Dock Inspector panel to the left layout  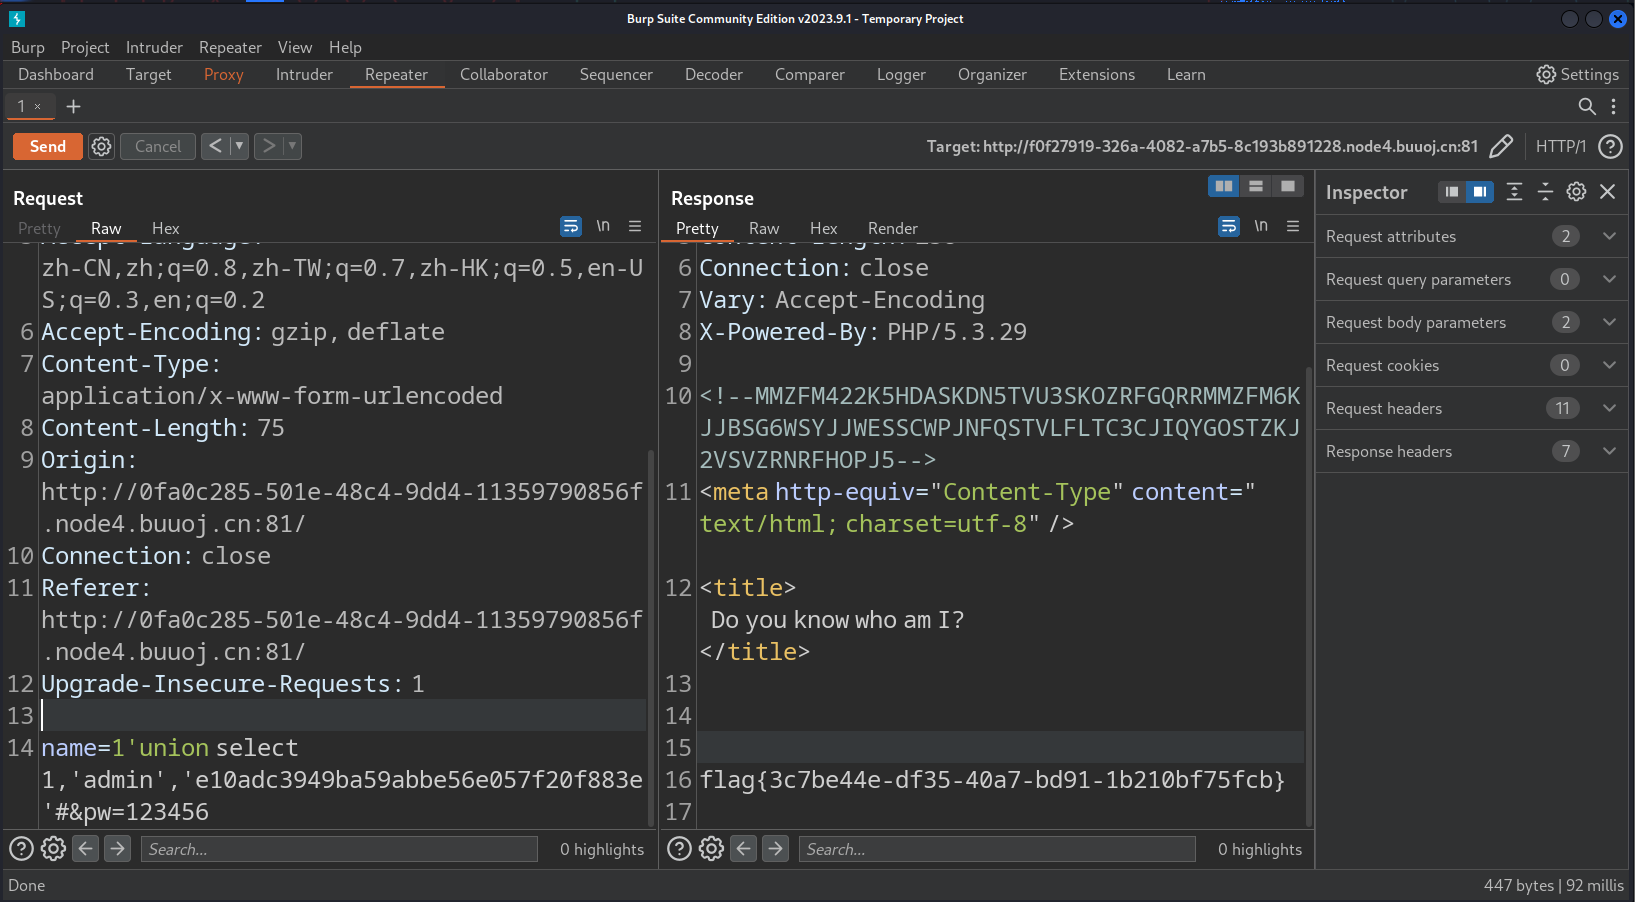coord(1452,192)
